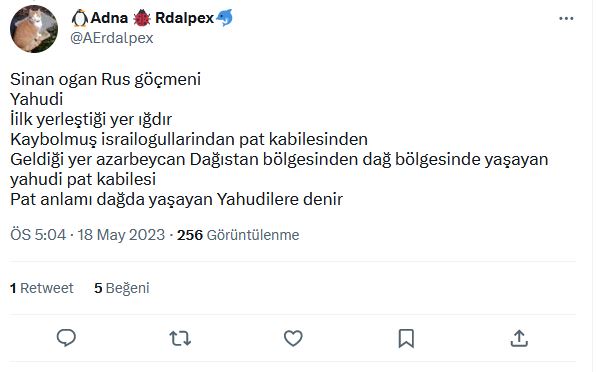Retweet this post using the arrows icon
Screen dimensions: 597x372
coord(180,338)
